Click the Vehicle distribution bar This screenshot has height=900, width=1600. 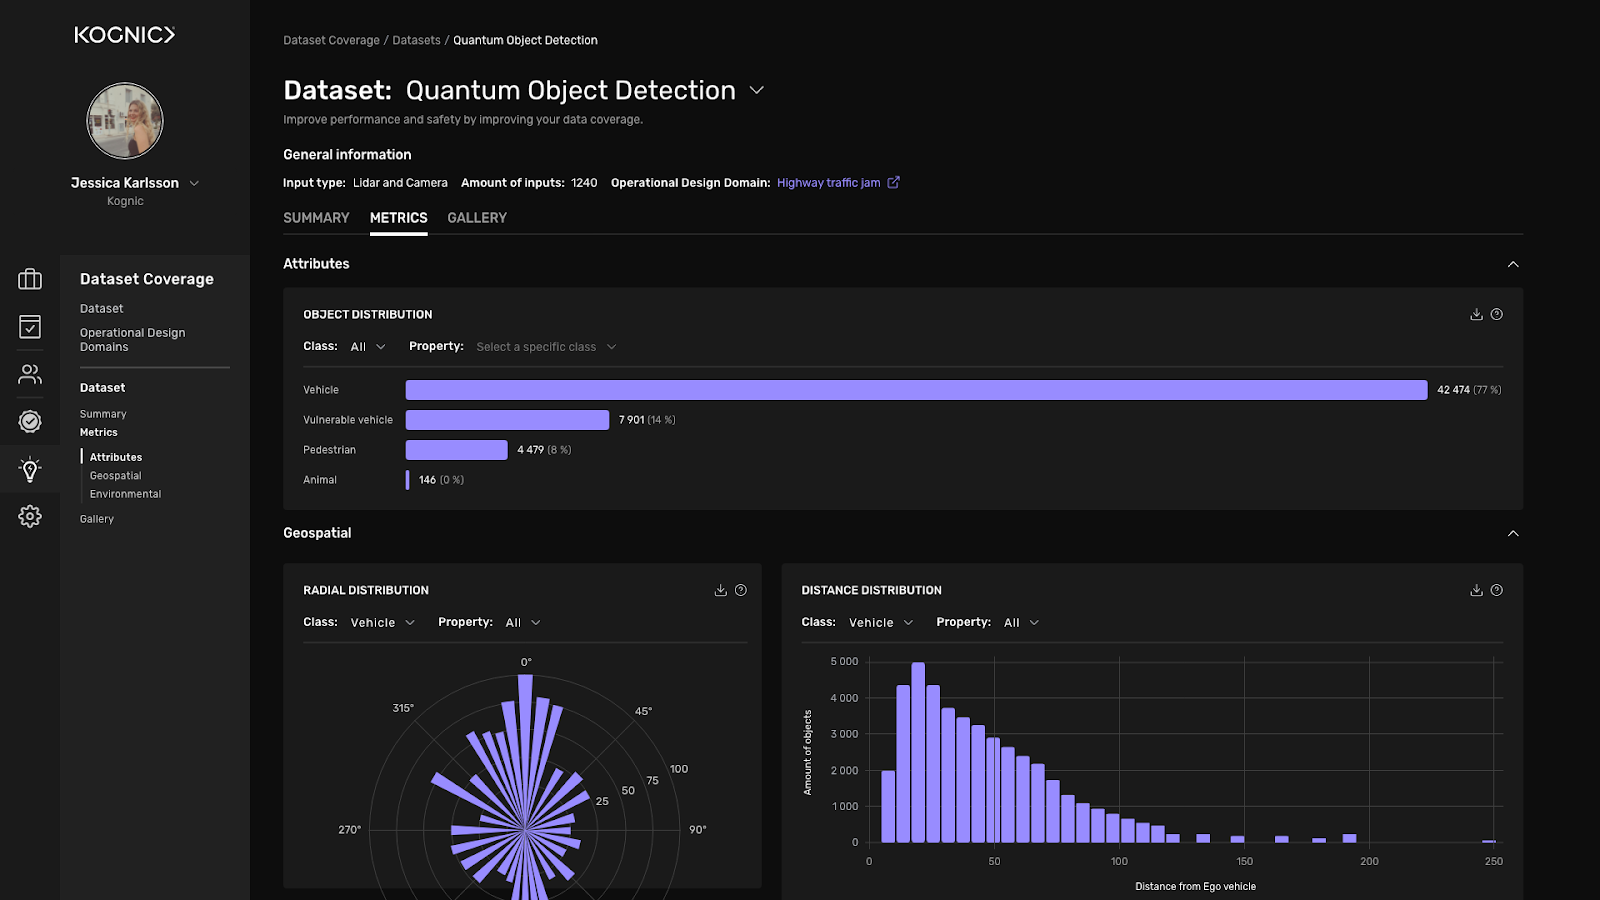click(x=916, y=390)
